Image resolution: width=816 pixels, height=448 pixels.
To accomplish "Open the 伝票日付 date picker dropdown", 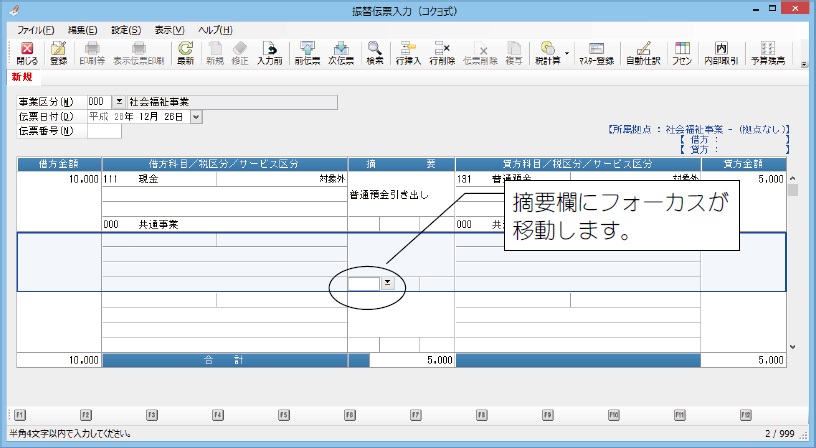I will tap(195, 116).
